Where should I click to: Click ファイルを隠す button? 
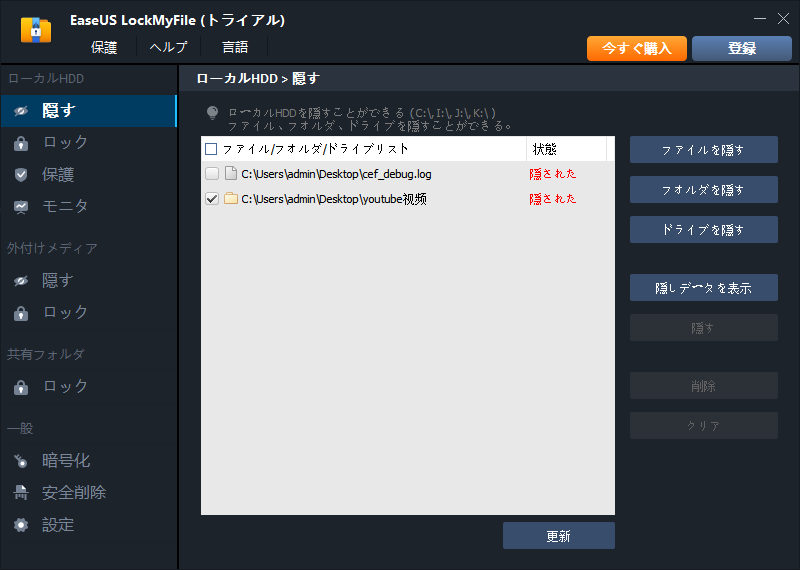(x=704, y=150)
